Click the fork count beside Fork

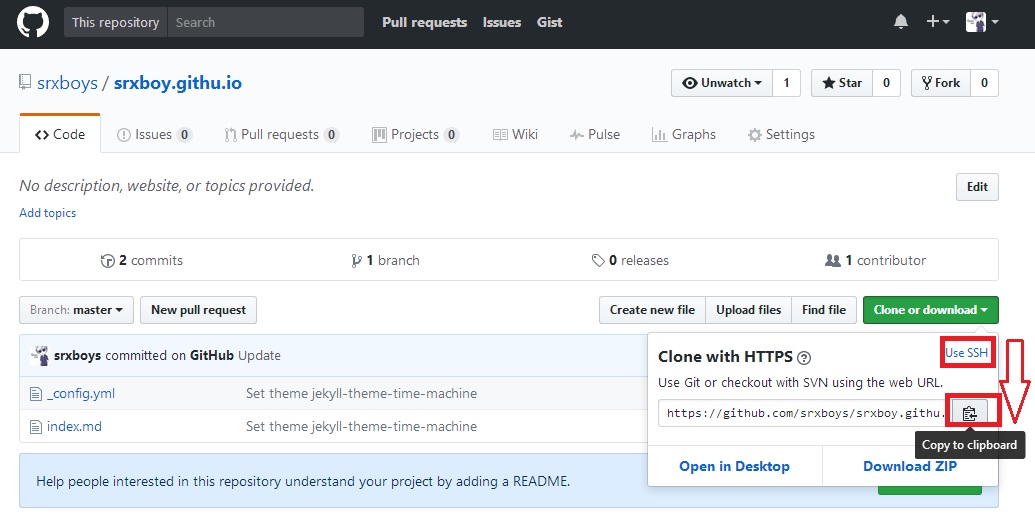coord(984,83)
